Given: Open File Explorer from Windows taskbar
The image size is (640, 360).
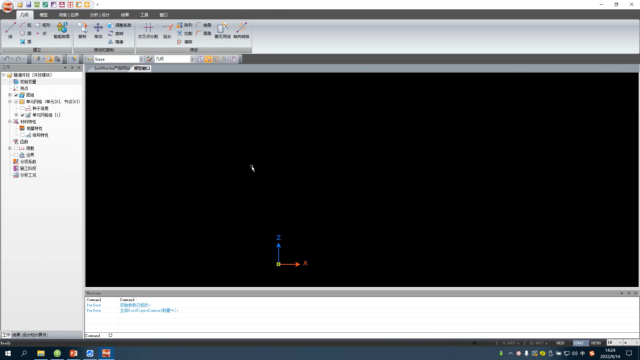Looking at the screenshot, I should [41, 353].
